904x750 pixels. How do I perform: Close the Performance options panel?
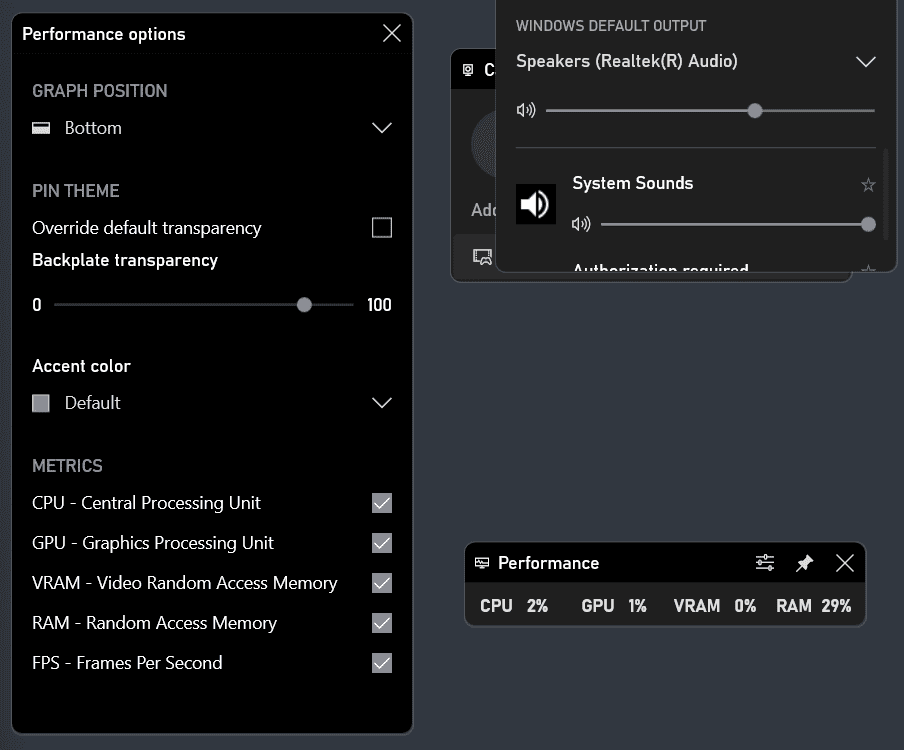(x=391, y=32)
